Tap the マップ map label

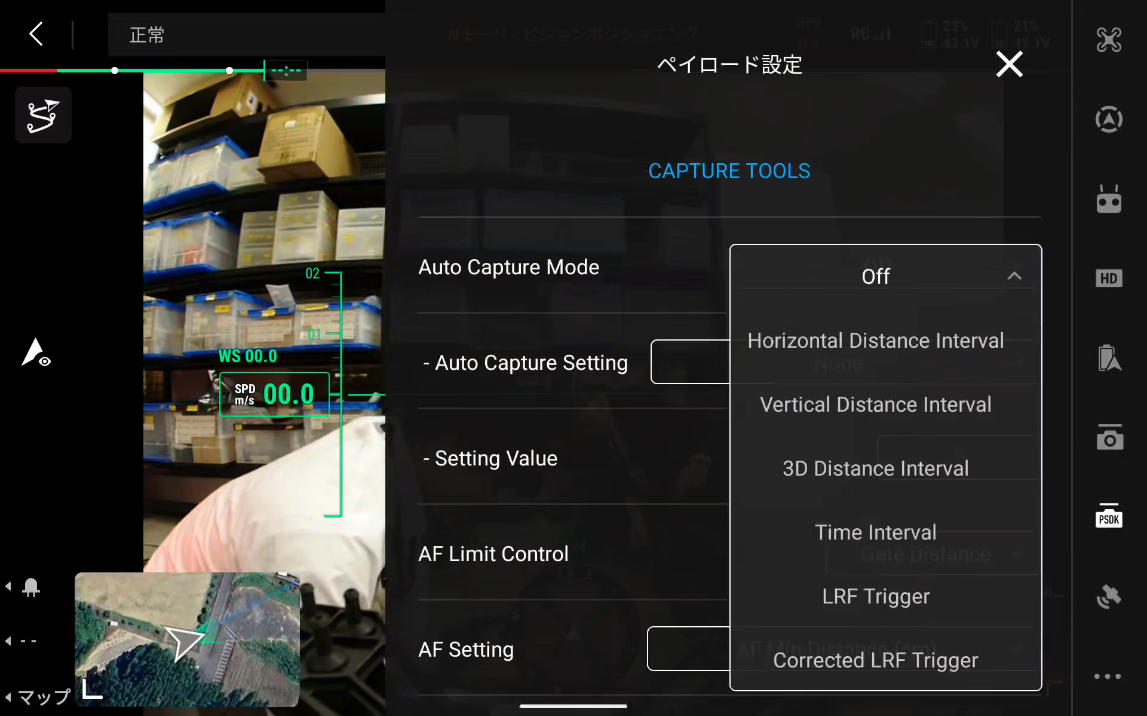pos(44,696)
